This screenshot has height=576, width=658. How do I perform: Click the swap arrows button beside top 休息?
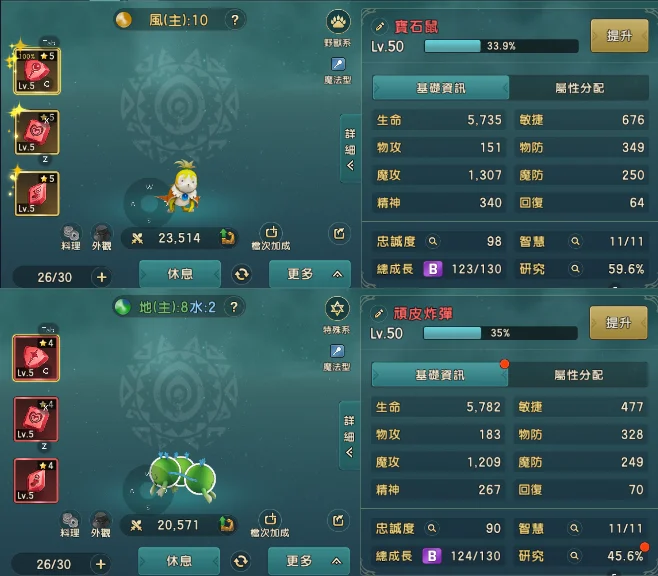click(242, 274)
